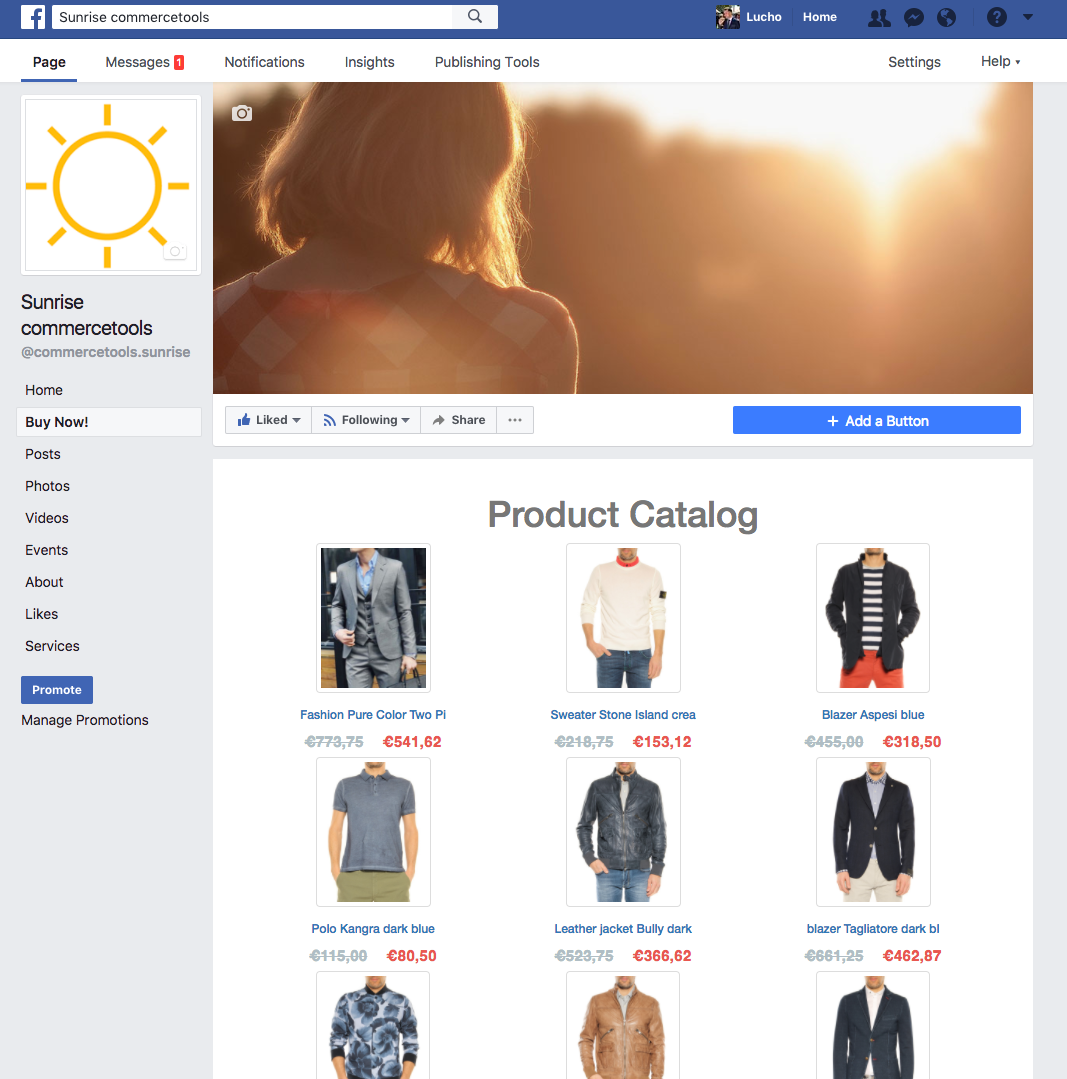Open Messenger icon in top bar

[x=914, y=17]
